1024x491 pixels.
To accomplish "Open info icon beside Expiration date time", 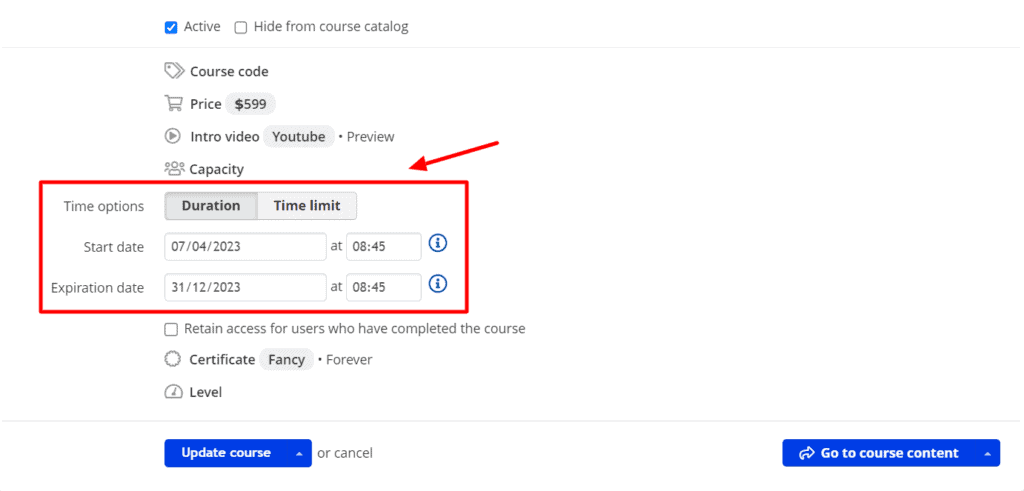I will point(437,285).
